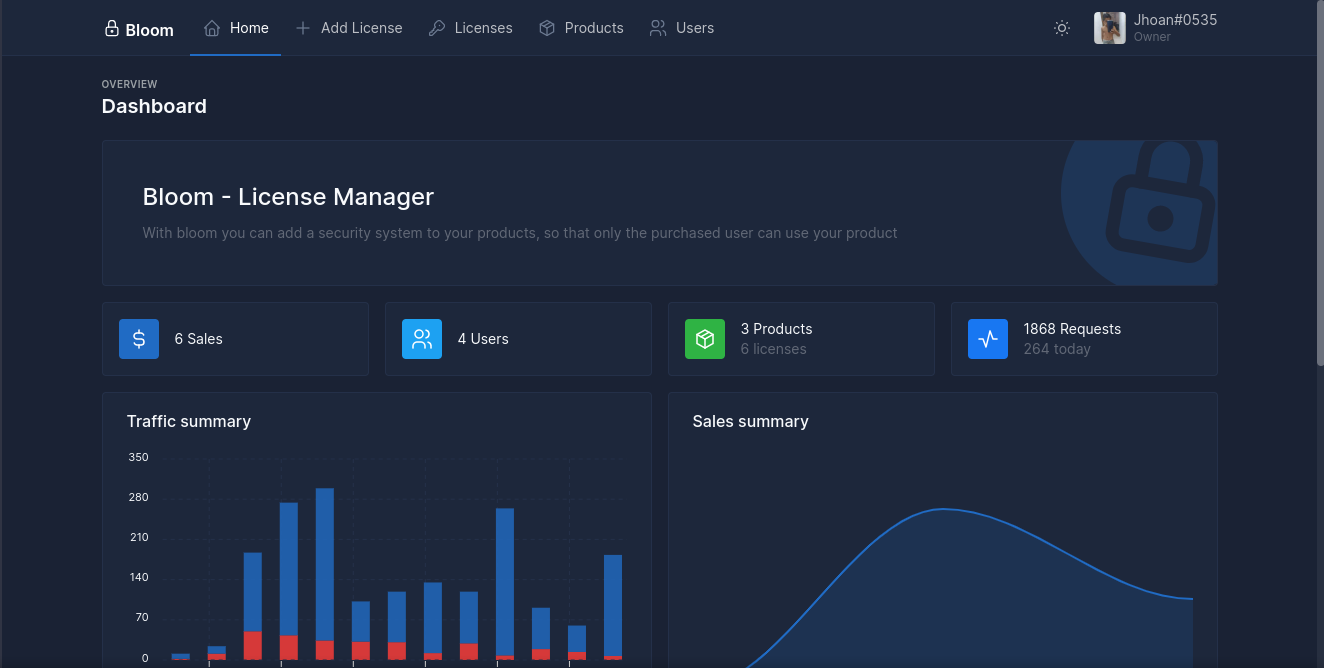The image size is (1324, 668).
Task: Click the Sales summary heading
Action: (x=751, y=421)
